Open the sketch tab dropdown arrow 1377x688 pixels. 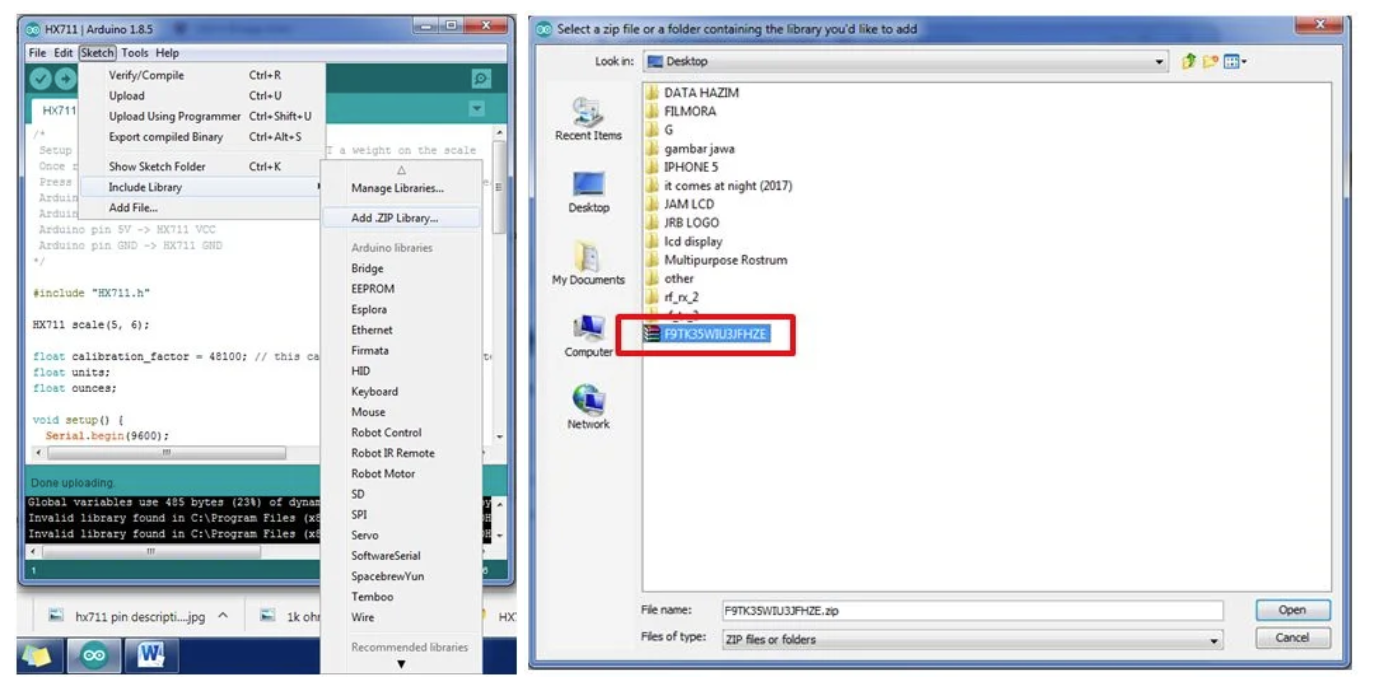pyautogui.click(x=477, y=109)
